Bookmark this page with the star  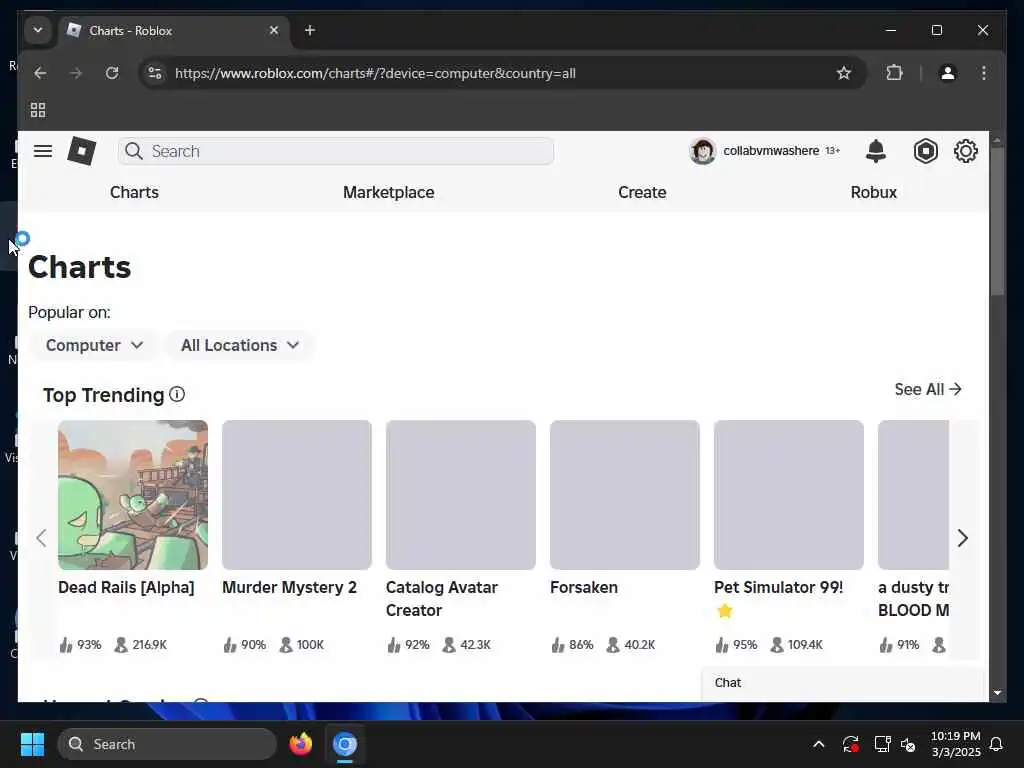click(844, 73)
